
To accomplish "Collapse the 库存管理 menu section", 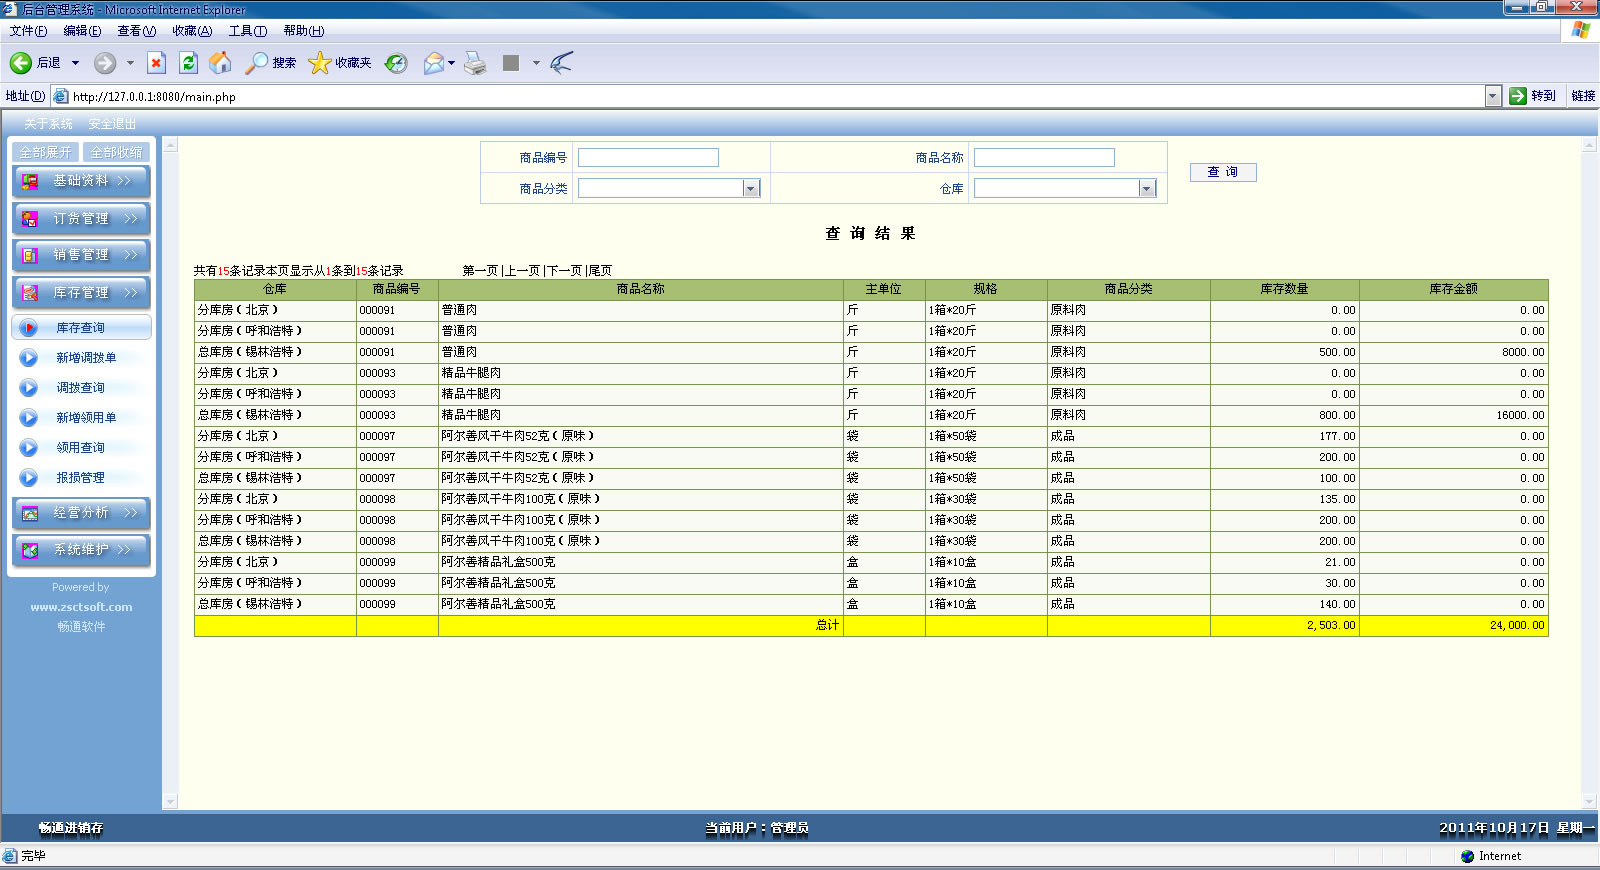I will pyautogui.click(x=81, y=292).
